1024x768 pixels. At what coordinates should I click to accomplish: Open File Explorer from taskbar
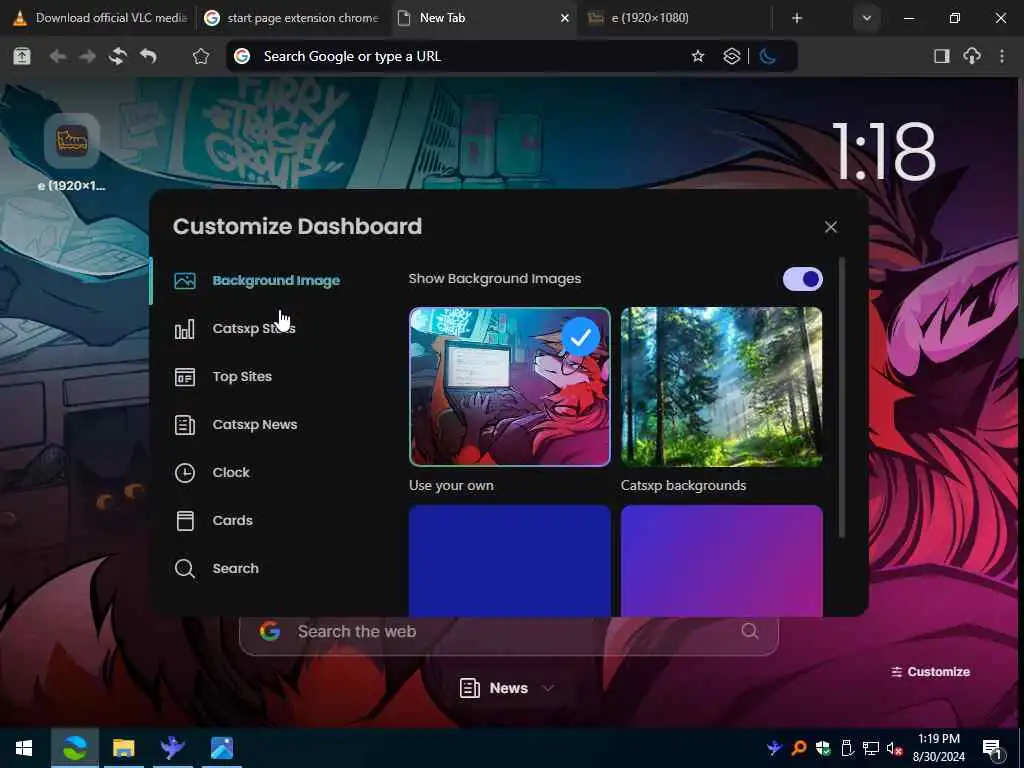pyautogui.click(x=123, y=748)
